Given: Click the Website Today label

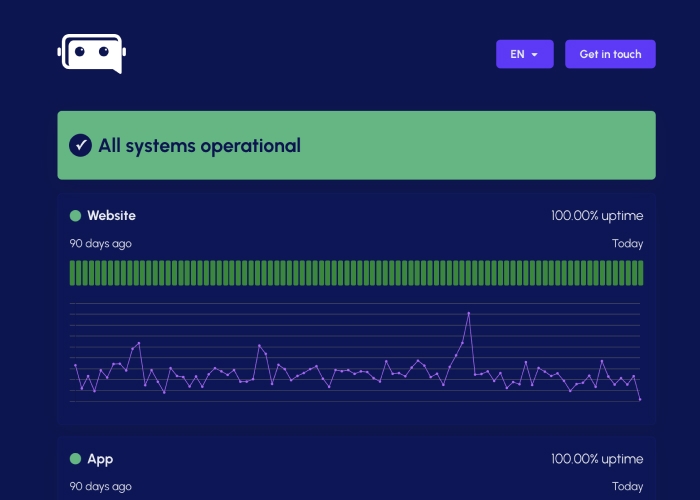Looking at the screenshot, I should pyautogui.click(x=627, y=244).
